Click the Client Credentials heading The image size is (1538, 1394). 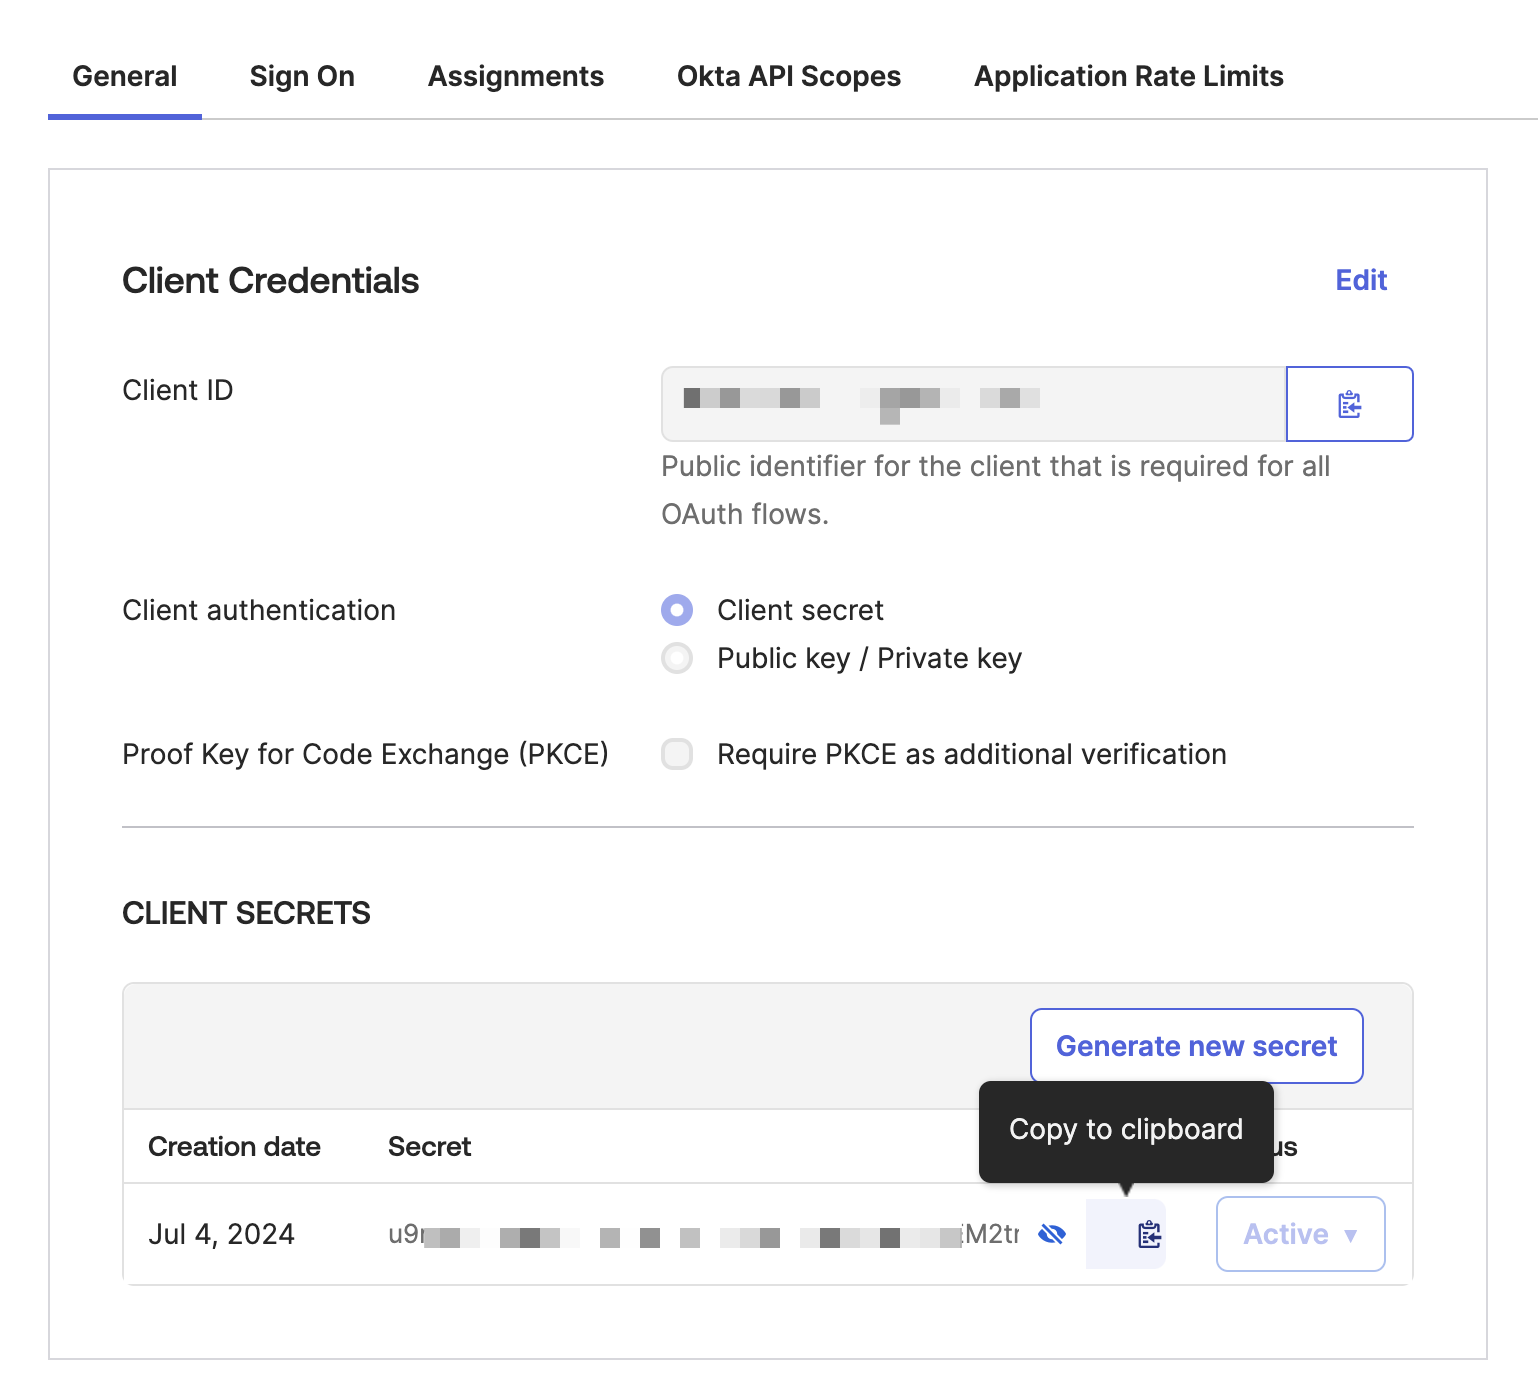270,281
